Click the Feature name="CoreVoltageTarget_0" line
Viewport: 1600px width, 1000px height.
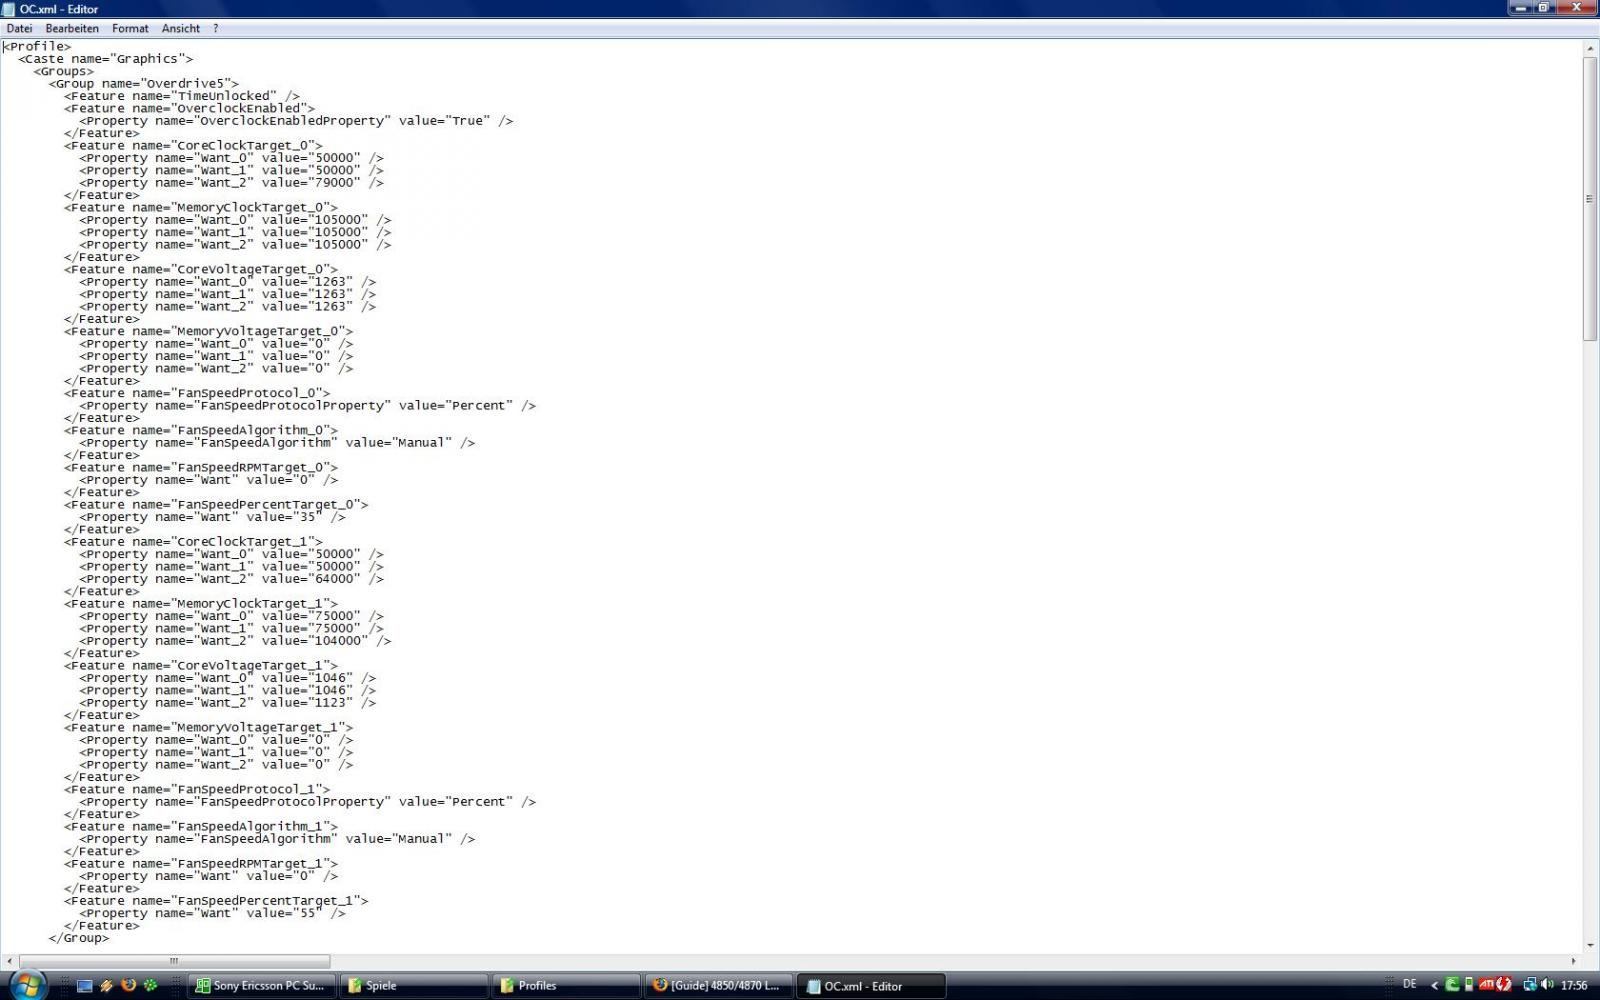201,270
